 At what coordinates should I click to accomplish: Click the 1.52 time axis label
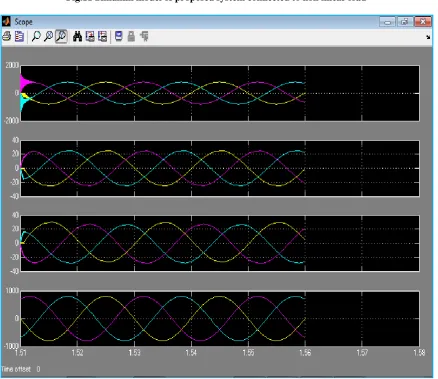[77, 352]
